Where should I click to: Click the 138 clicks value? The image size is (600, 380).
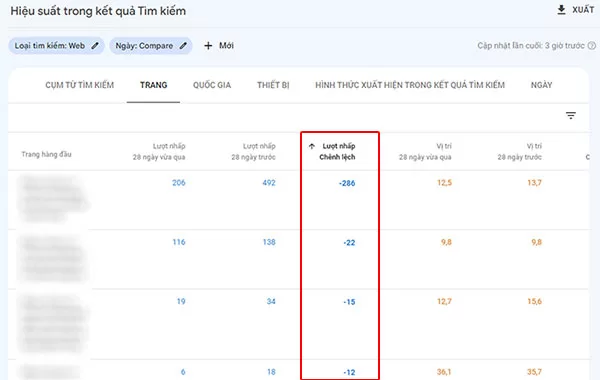click(269, 242)
